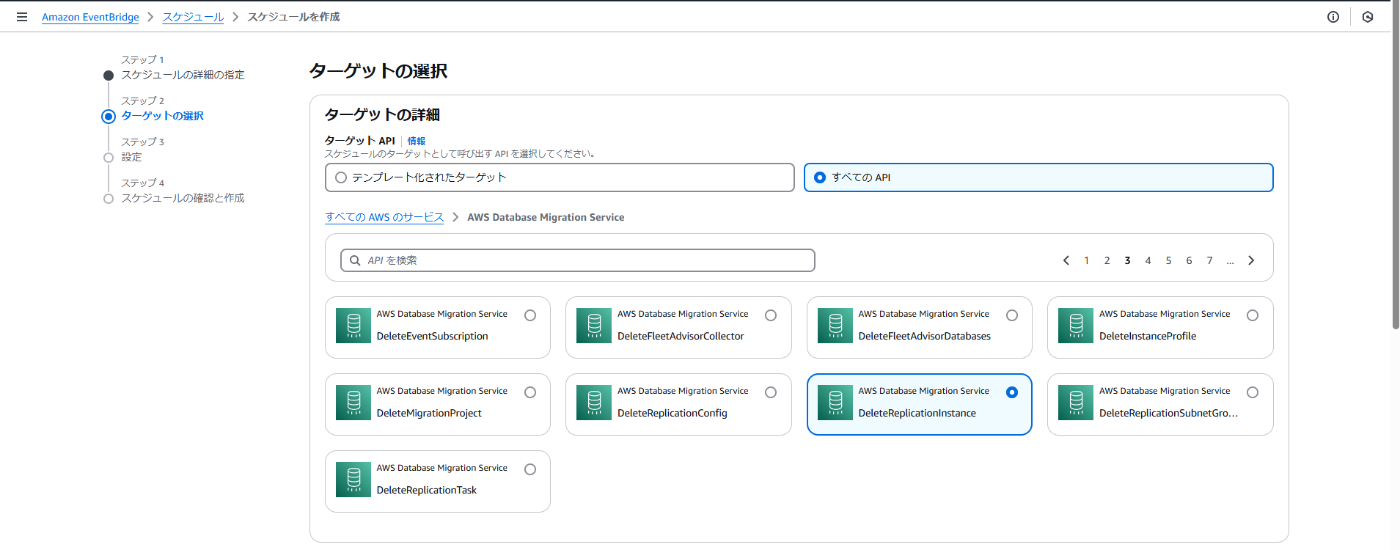This screenshot has width=1400, height=550.
Task: Click the DeleteReplicationConfig database icon
Action: pos(594,403)
